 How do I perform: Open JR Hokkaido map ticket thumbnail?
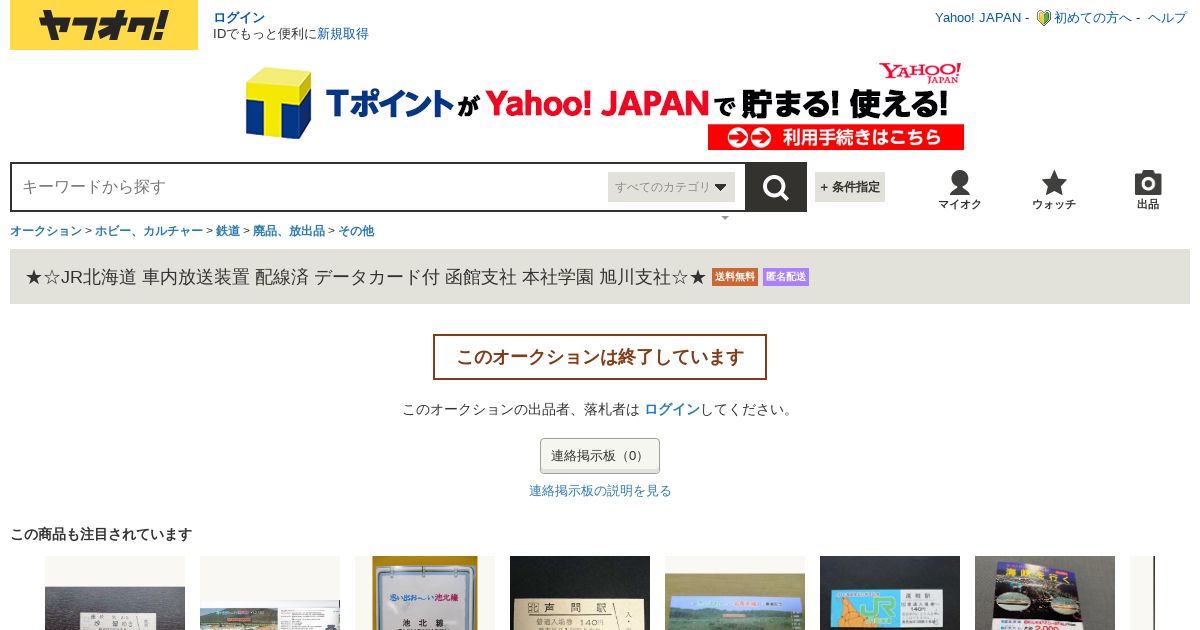890,593
